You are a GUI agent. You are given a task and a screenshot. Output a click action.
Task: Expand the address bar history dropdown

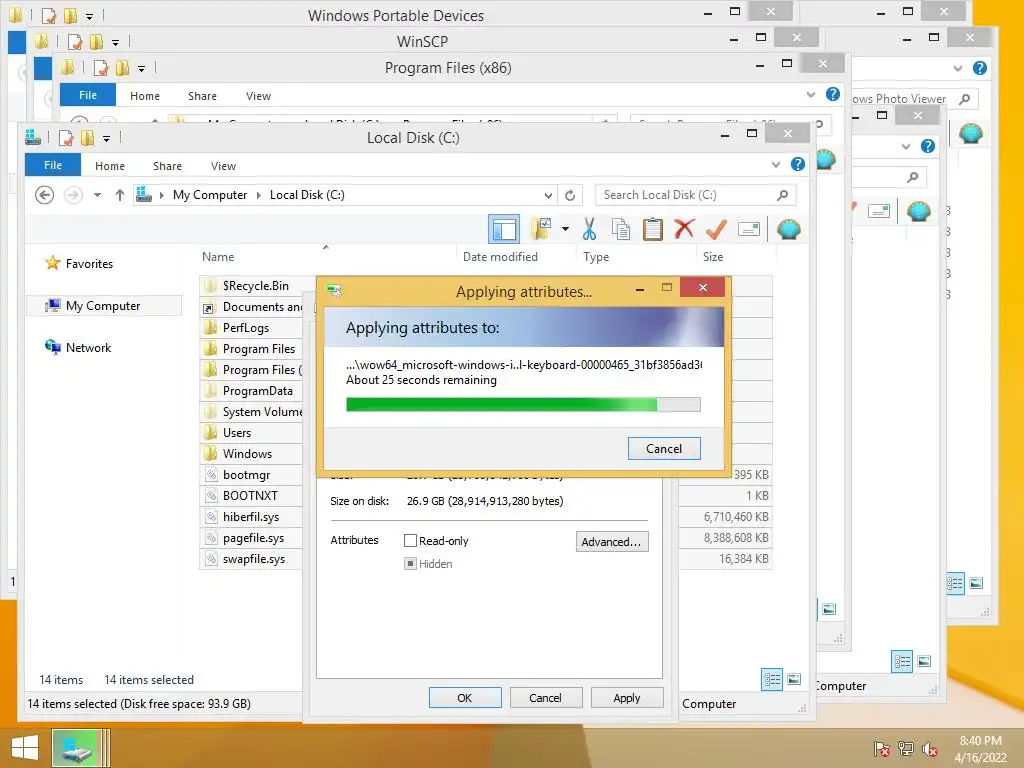click(x=548, y=195)
